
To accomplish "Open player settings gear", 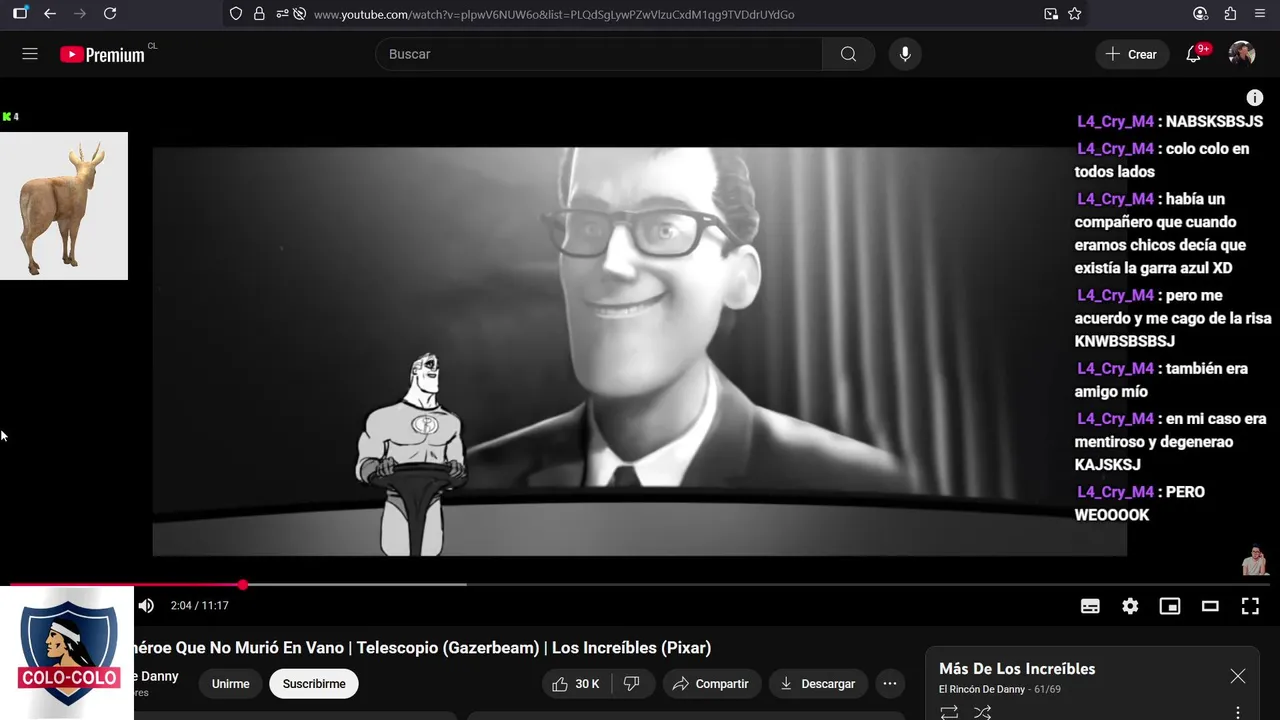I will (x=1130, y=606).
